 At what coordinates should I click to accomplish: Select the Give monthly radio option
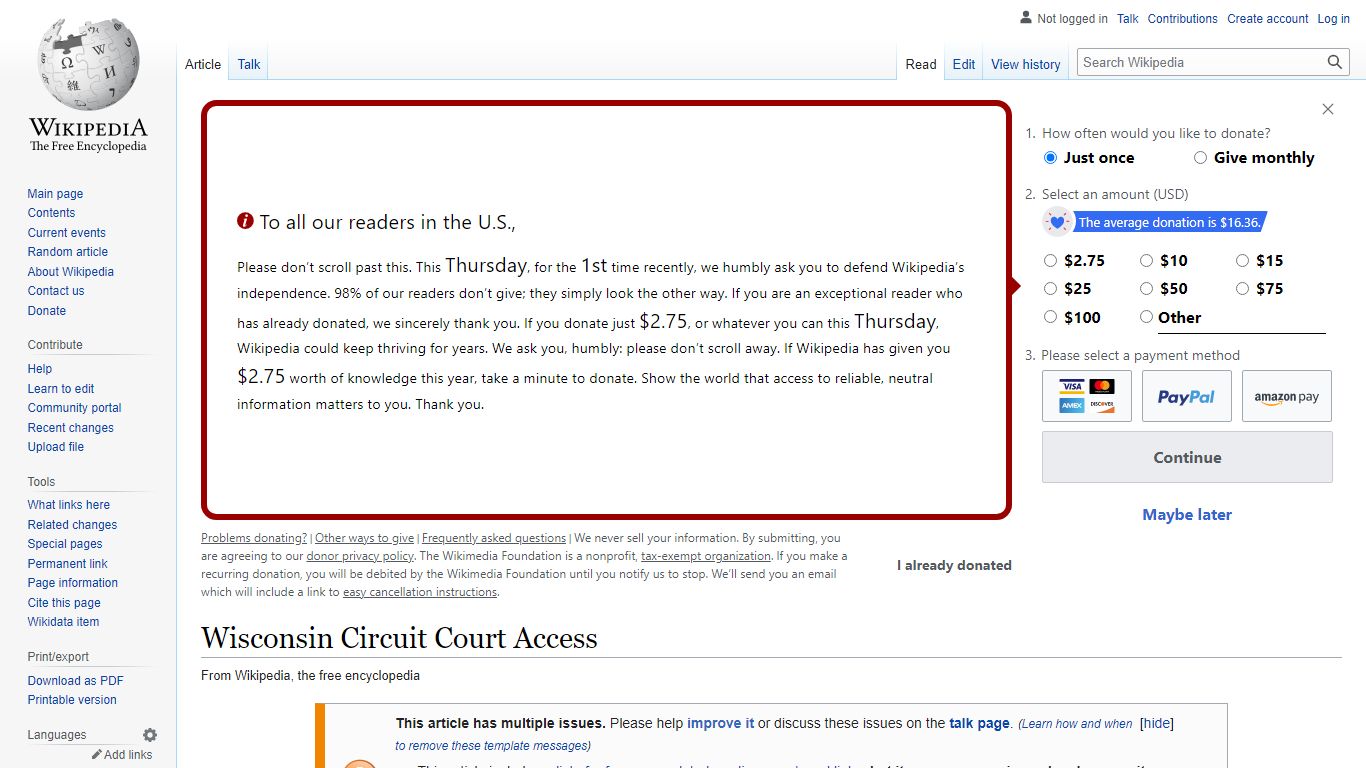click(1200, 158)
